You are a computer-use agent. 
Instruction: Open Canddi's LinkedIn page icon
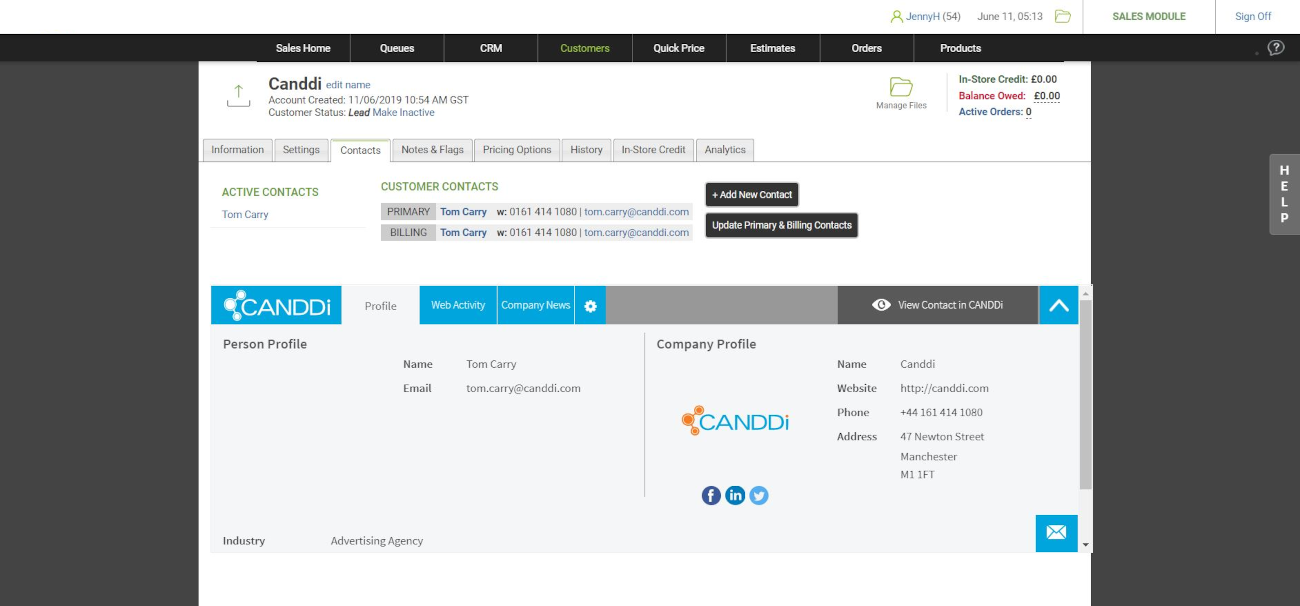pos(735,495)
